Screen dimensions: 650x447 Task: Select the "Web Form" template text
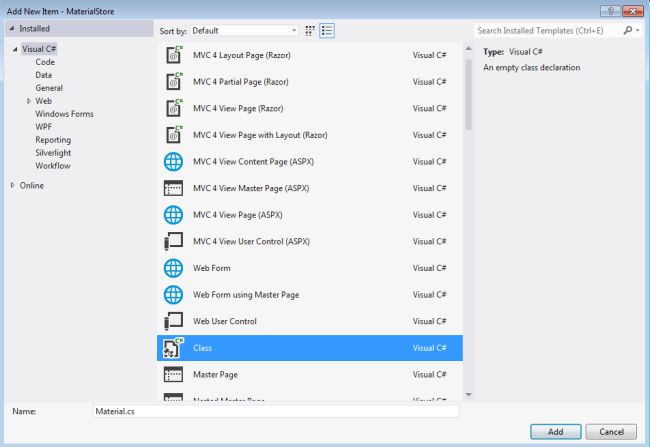tap(212, 268)
